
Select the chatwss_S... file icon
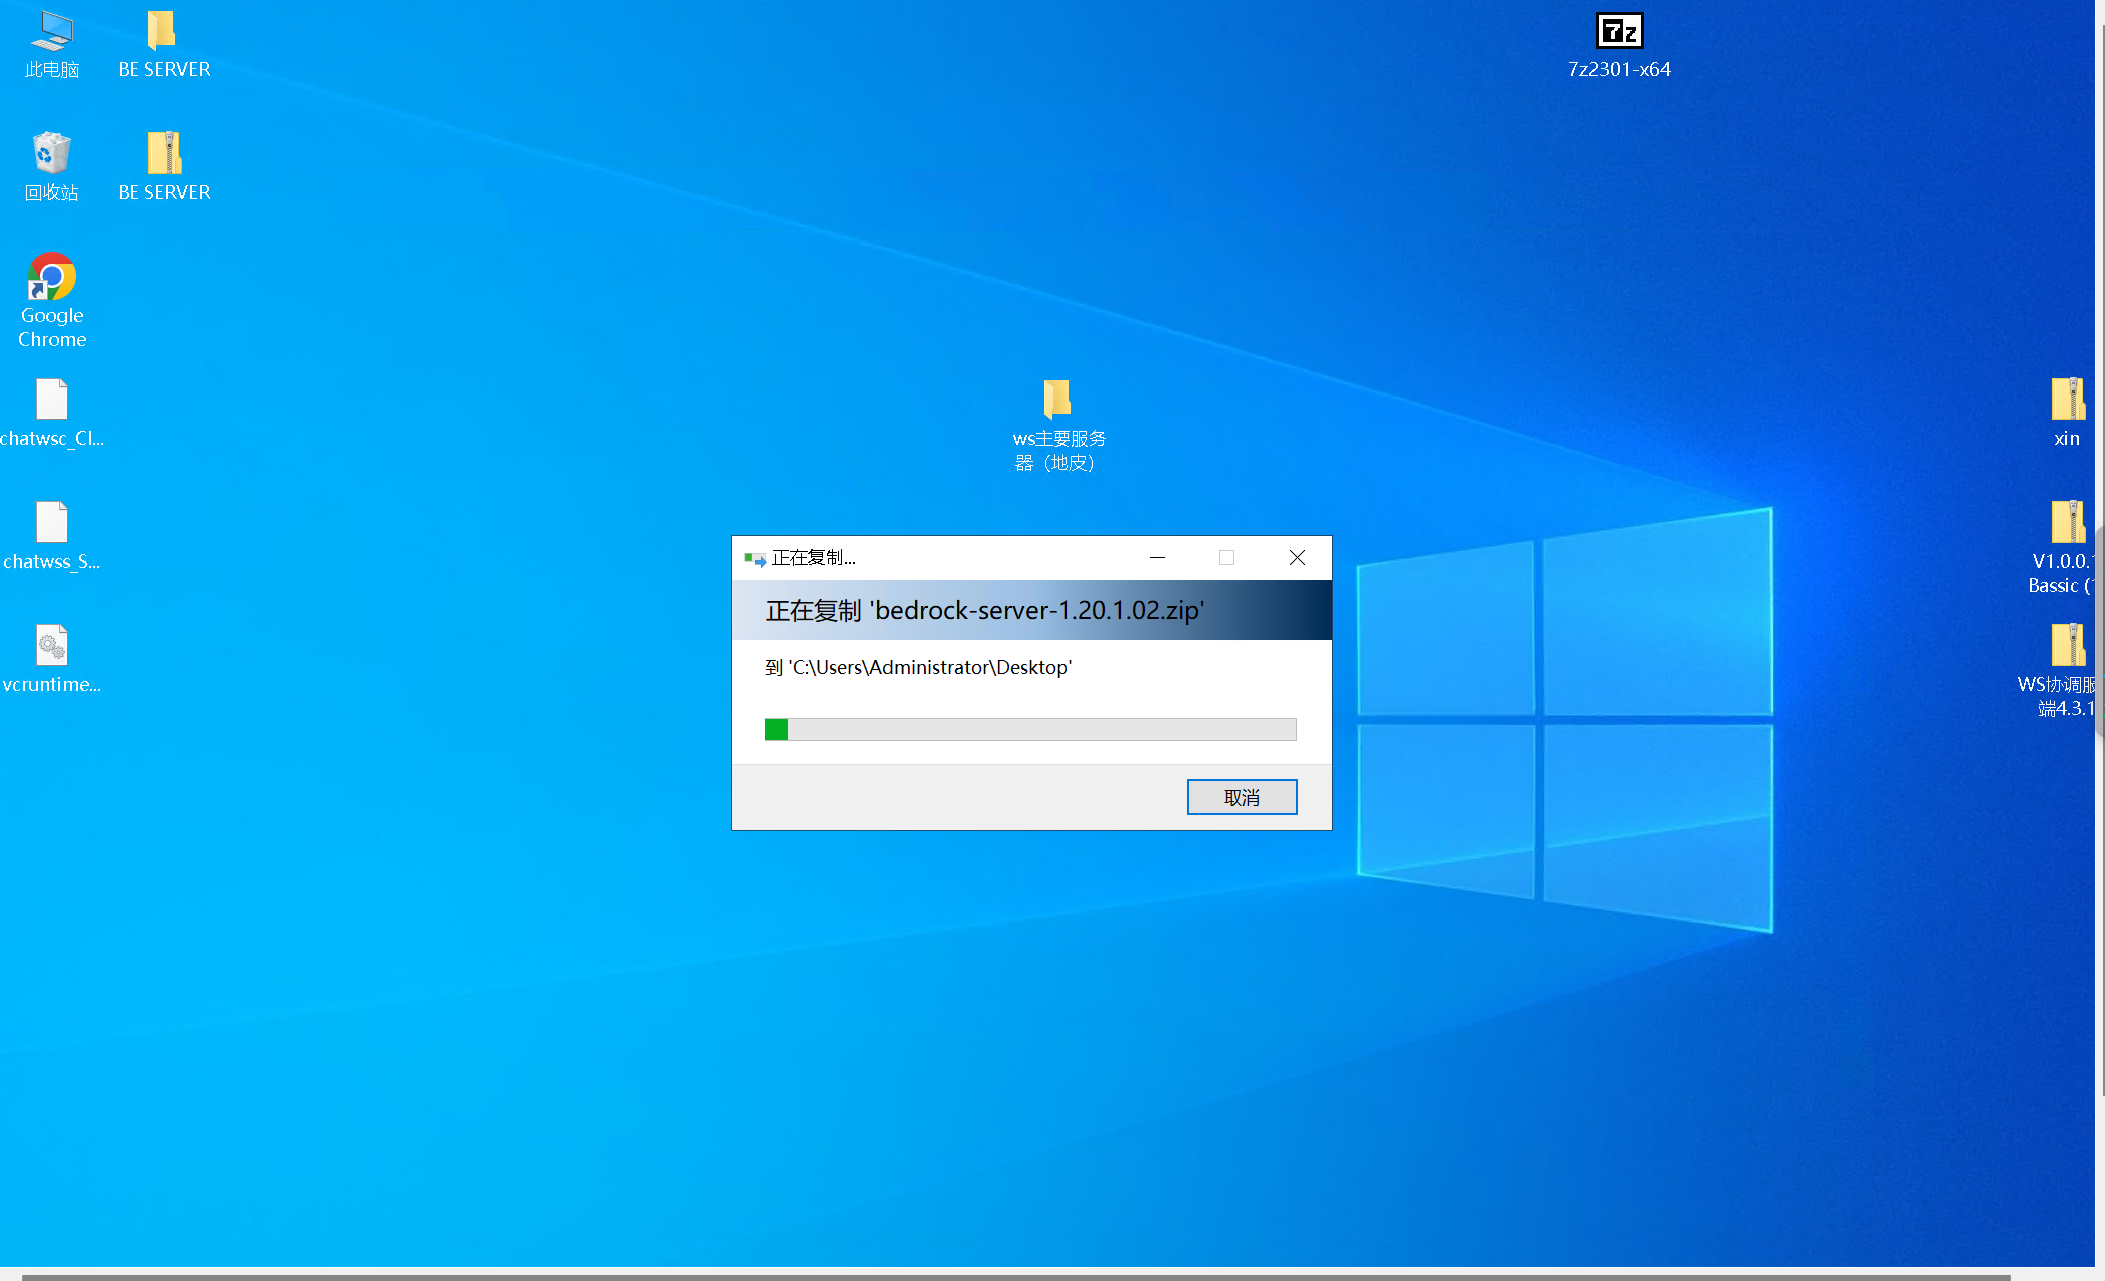click(x=52, y=524)
